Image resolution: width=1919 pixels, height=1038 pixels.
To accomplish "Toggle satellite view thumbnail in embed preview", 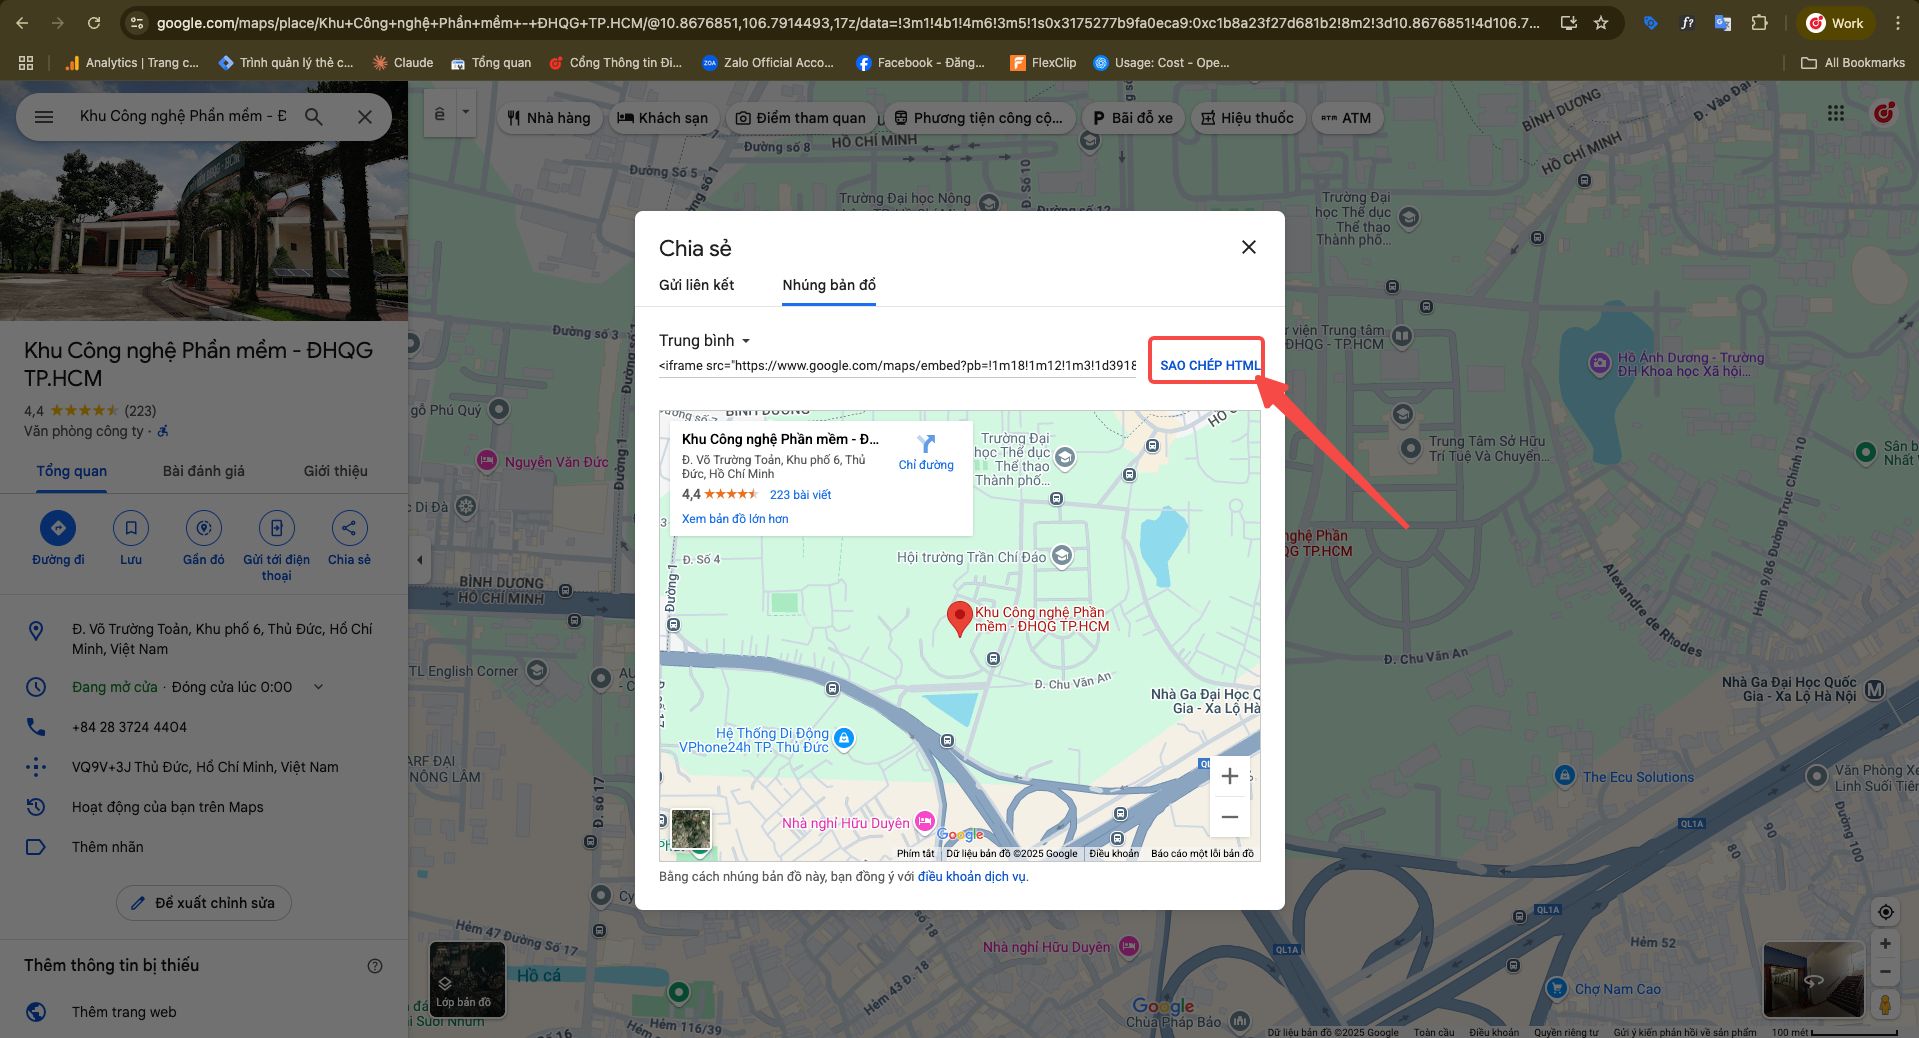I will point(690,829).
